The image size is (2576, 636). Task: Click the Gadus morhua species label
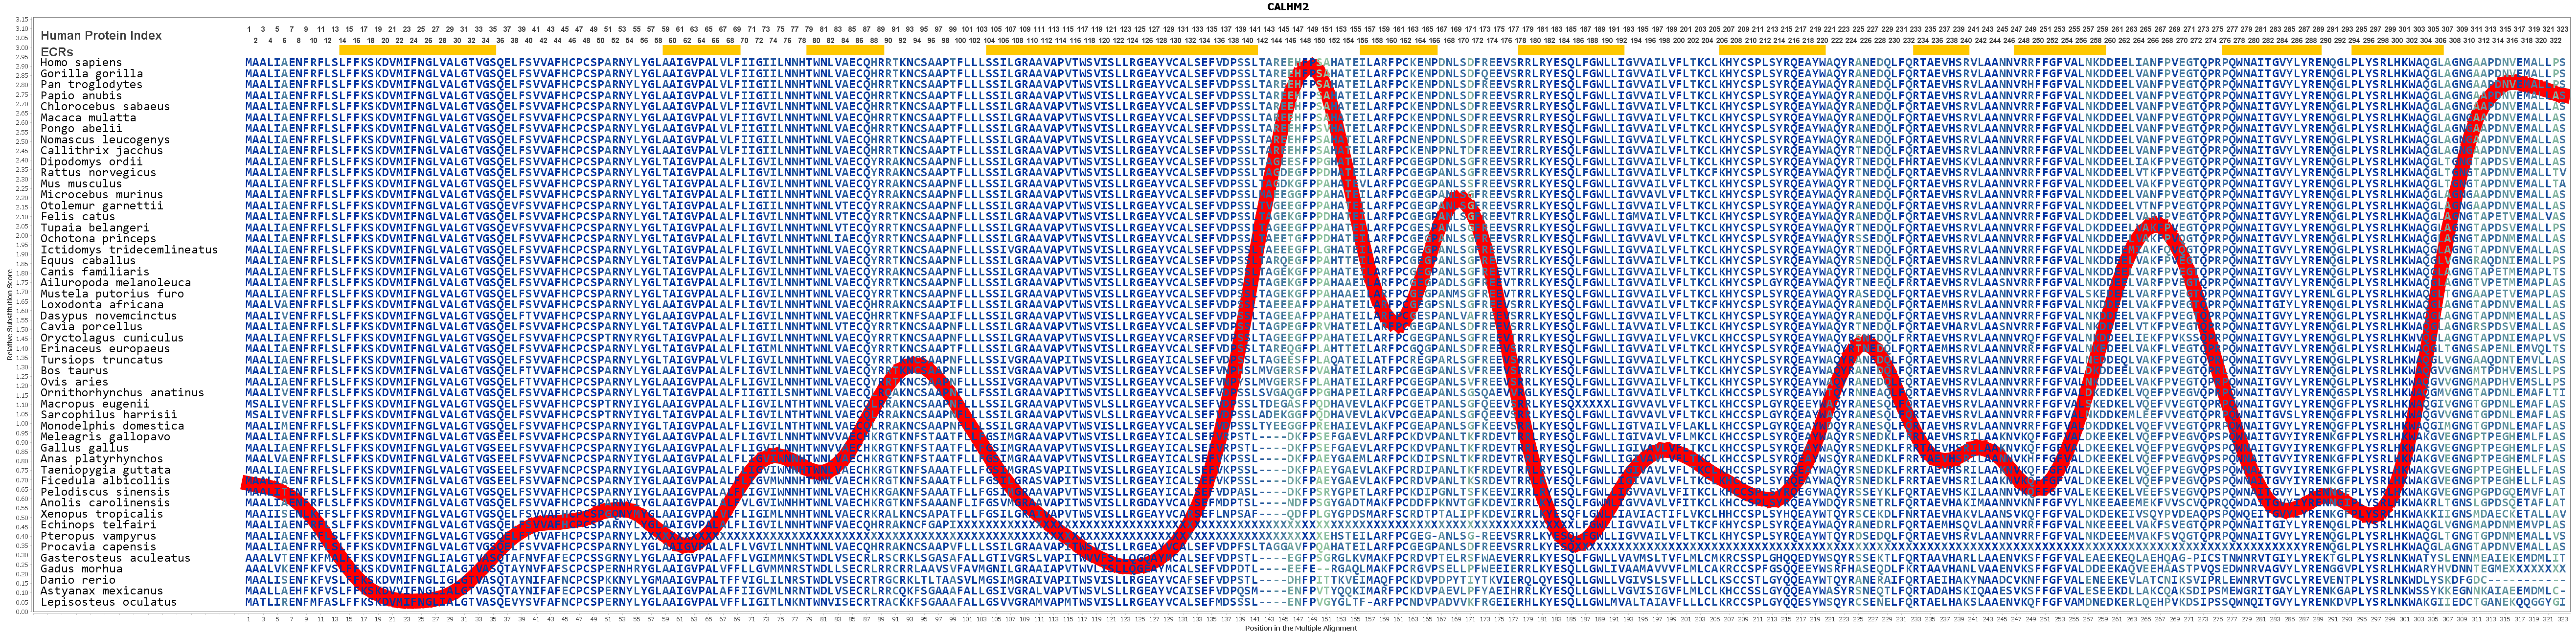click(x=81, y=569)
